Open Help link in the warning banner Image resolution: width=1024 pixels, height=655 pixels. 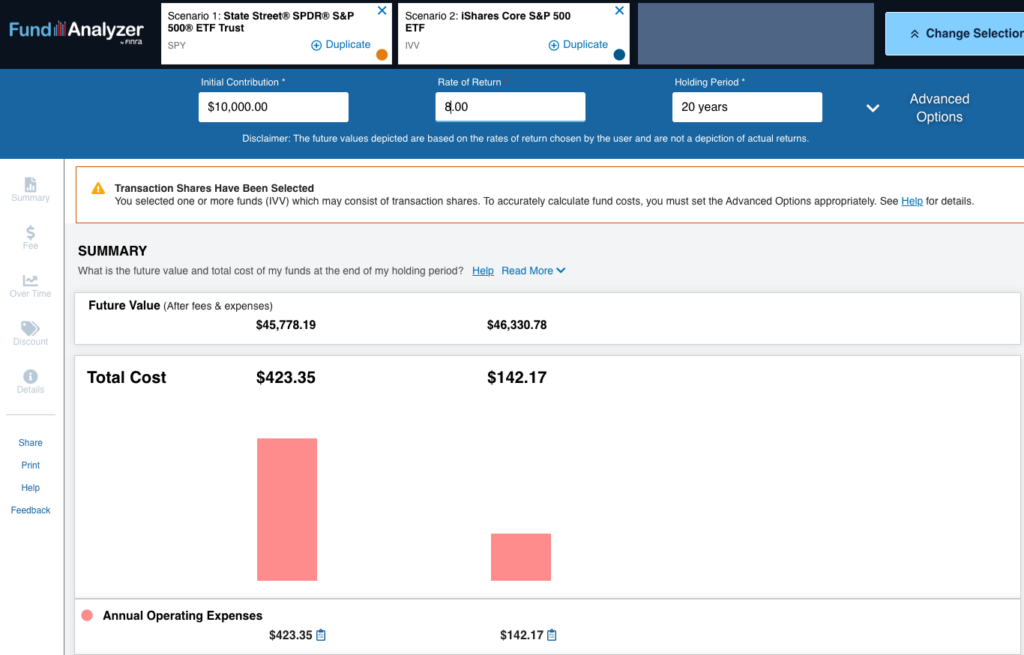(x=911, y=201)
